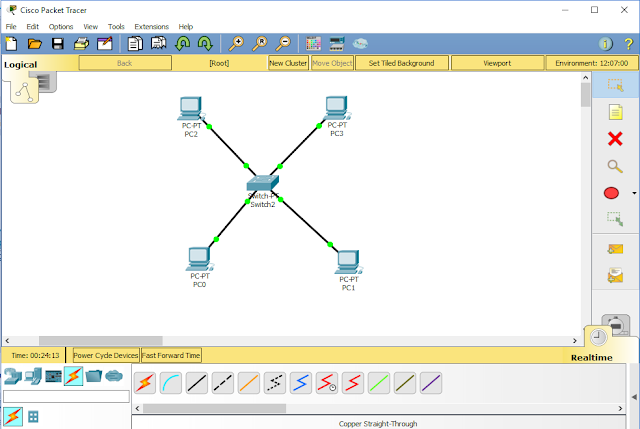The width and height of the screenshot is (640, 429).
Task: Open the Extensions menu
Action: pos(151,27)
